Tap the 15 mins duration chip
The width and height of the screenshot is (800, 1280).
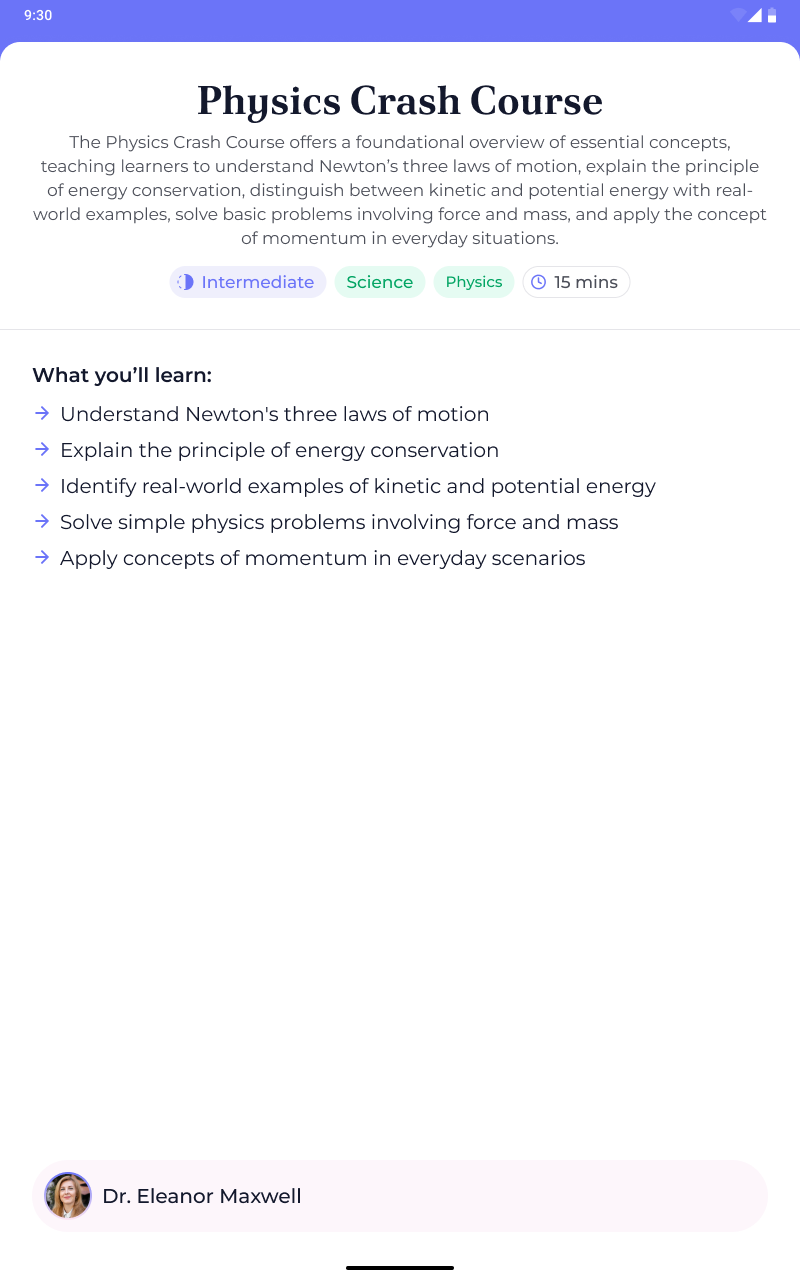point(576,282)
